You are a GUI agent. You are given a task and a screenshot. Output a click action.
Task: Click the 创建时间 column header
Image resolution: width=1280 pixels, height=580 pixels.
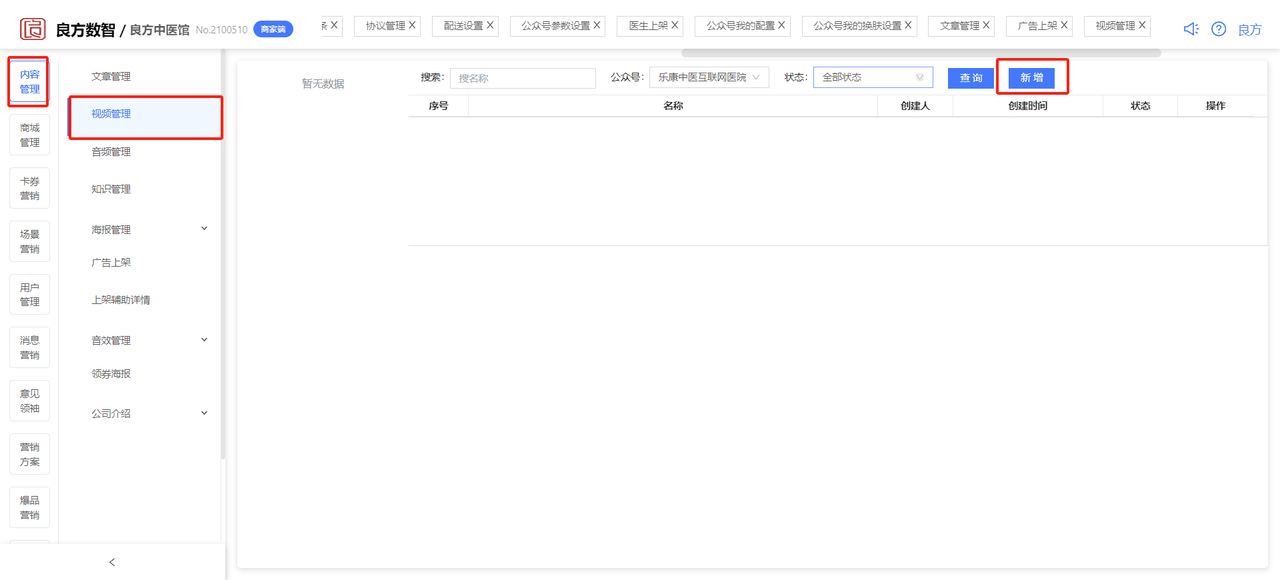[1028, 106]
